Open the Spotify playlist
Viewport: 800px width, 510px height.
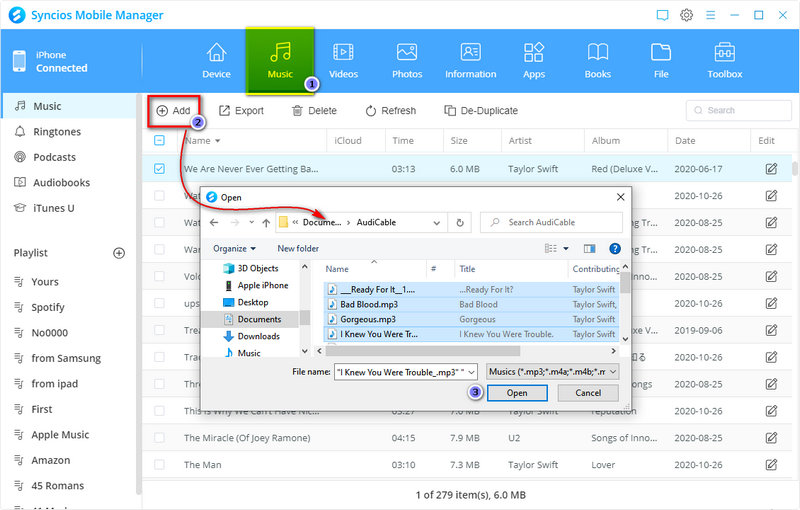(47, 307)
